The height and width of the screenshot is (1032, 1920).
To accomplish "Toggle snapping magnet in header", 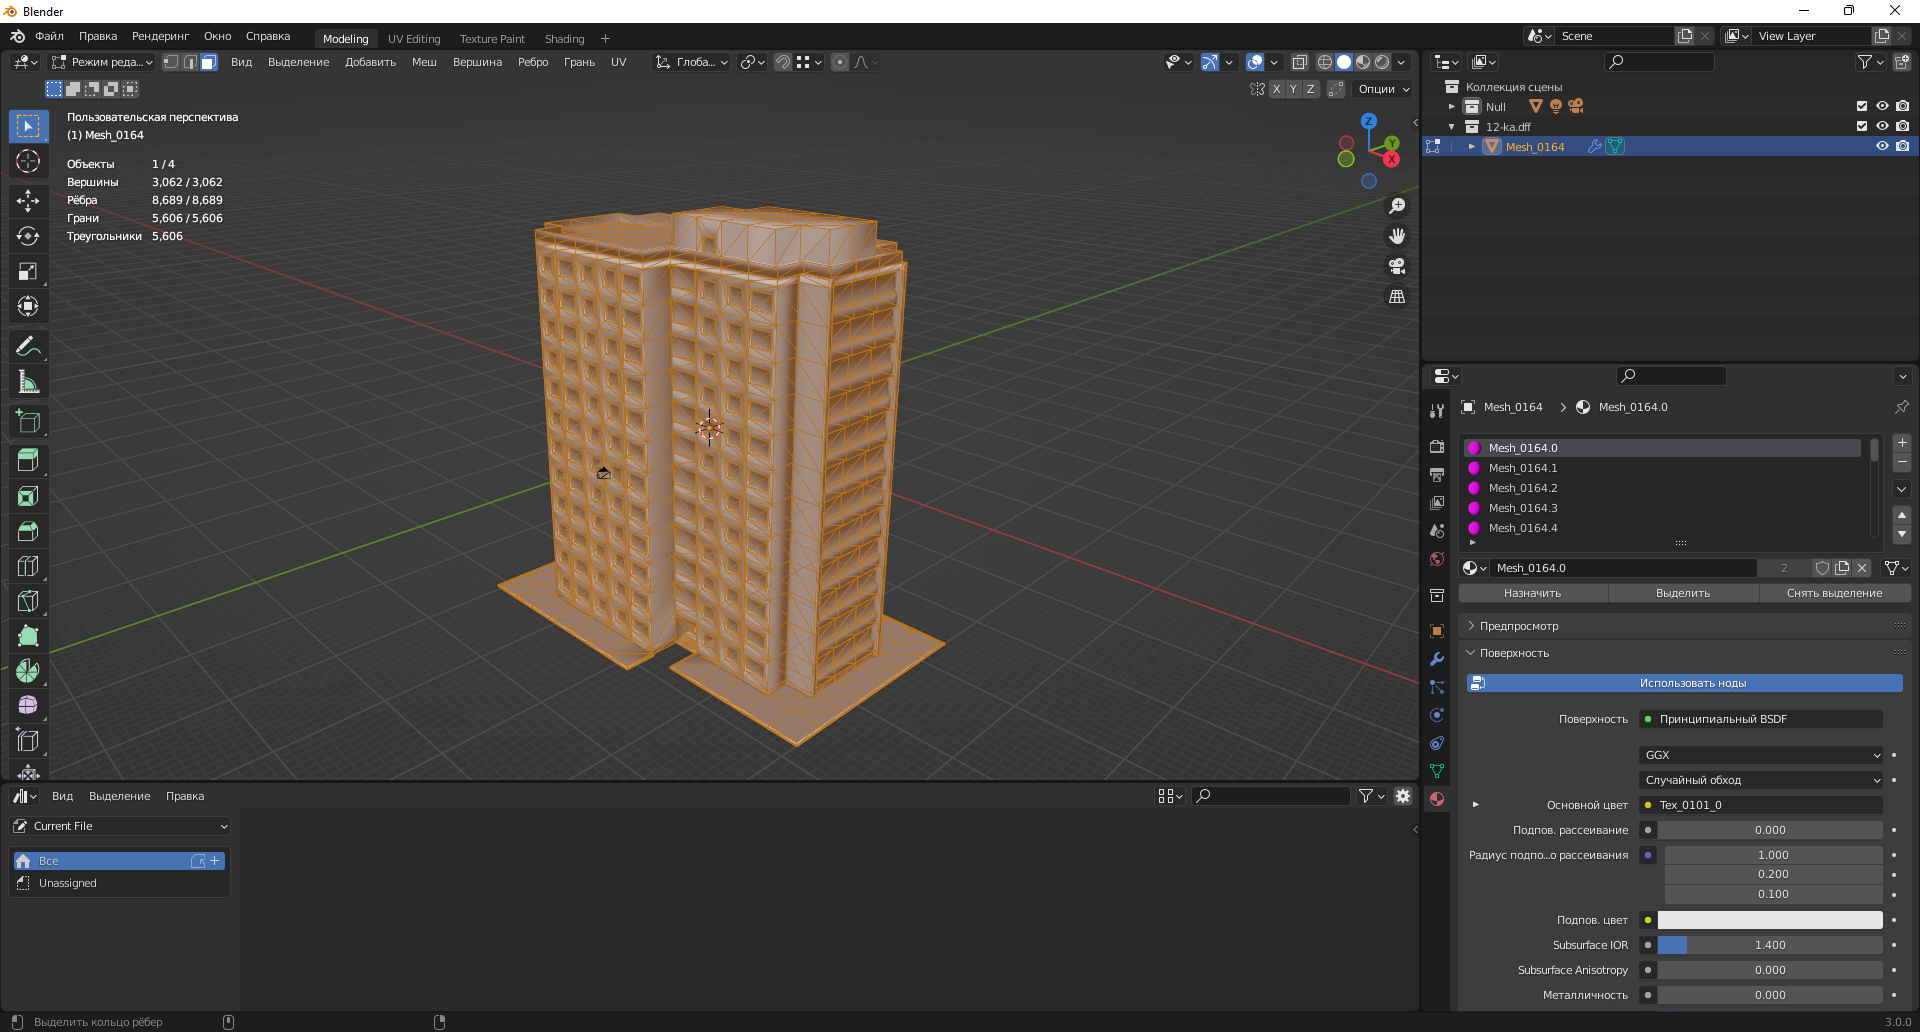I will click(783, 62).
